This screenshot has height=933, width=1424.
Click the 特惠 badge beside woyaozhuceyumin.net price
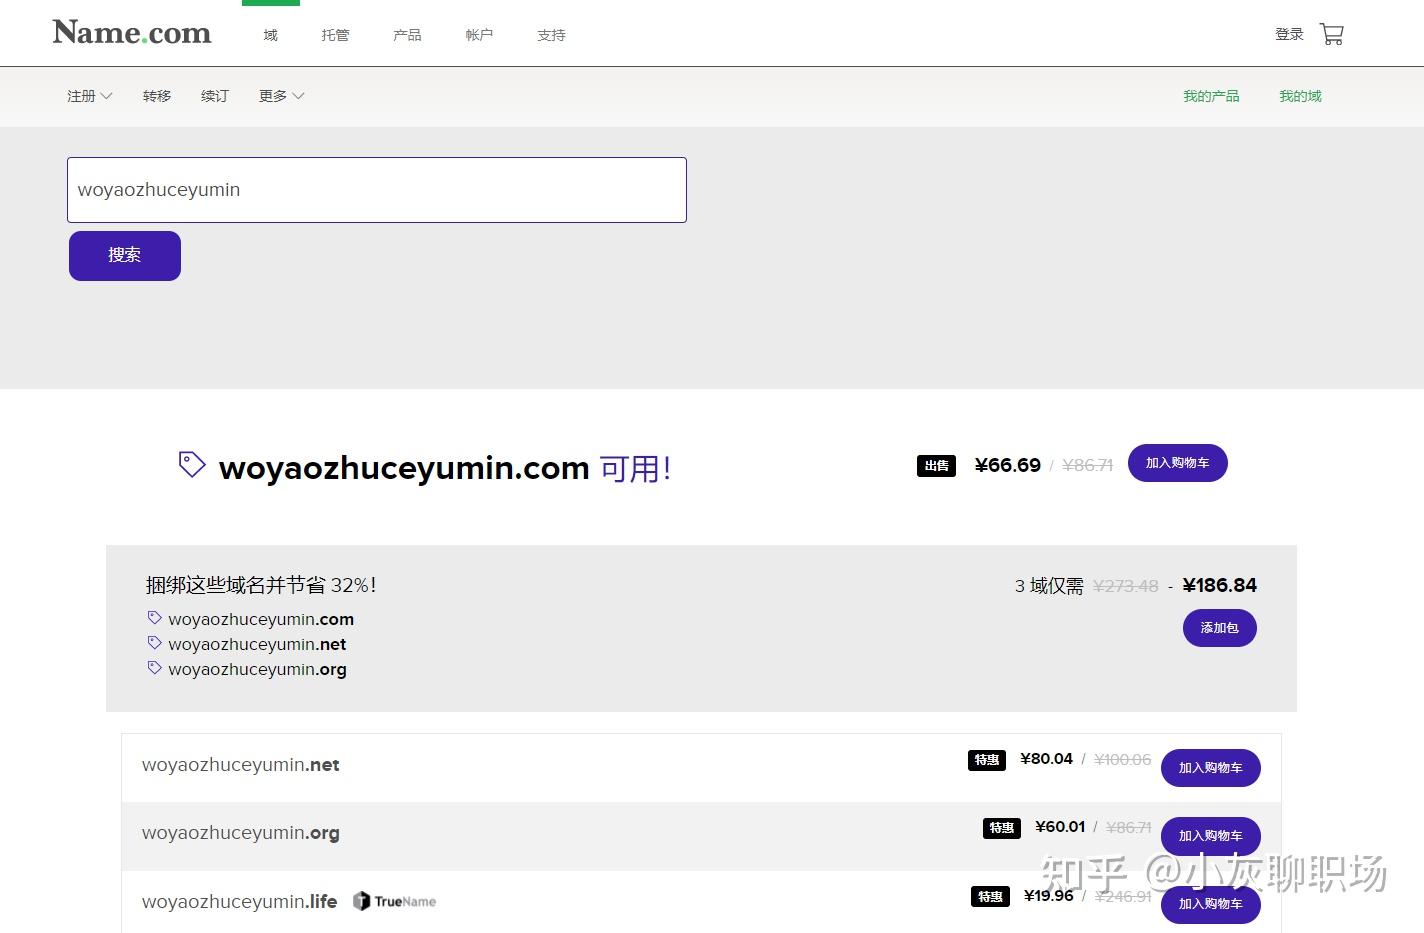[x=986, y=760]
